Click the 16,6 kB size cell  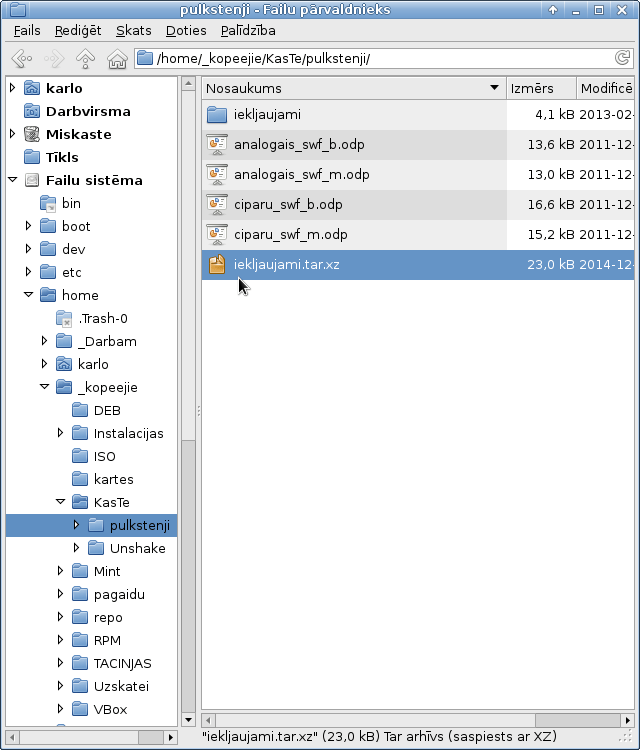pyautogui.click(x=551, y=205)
